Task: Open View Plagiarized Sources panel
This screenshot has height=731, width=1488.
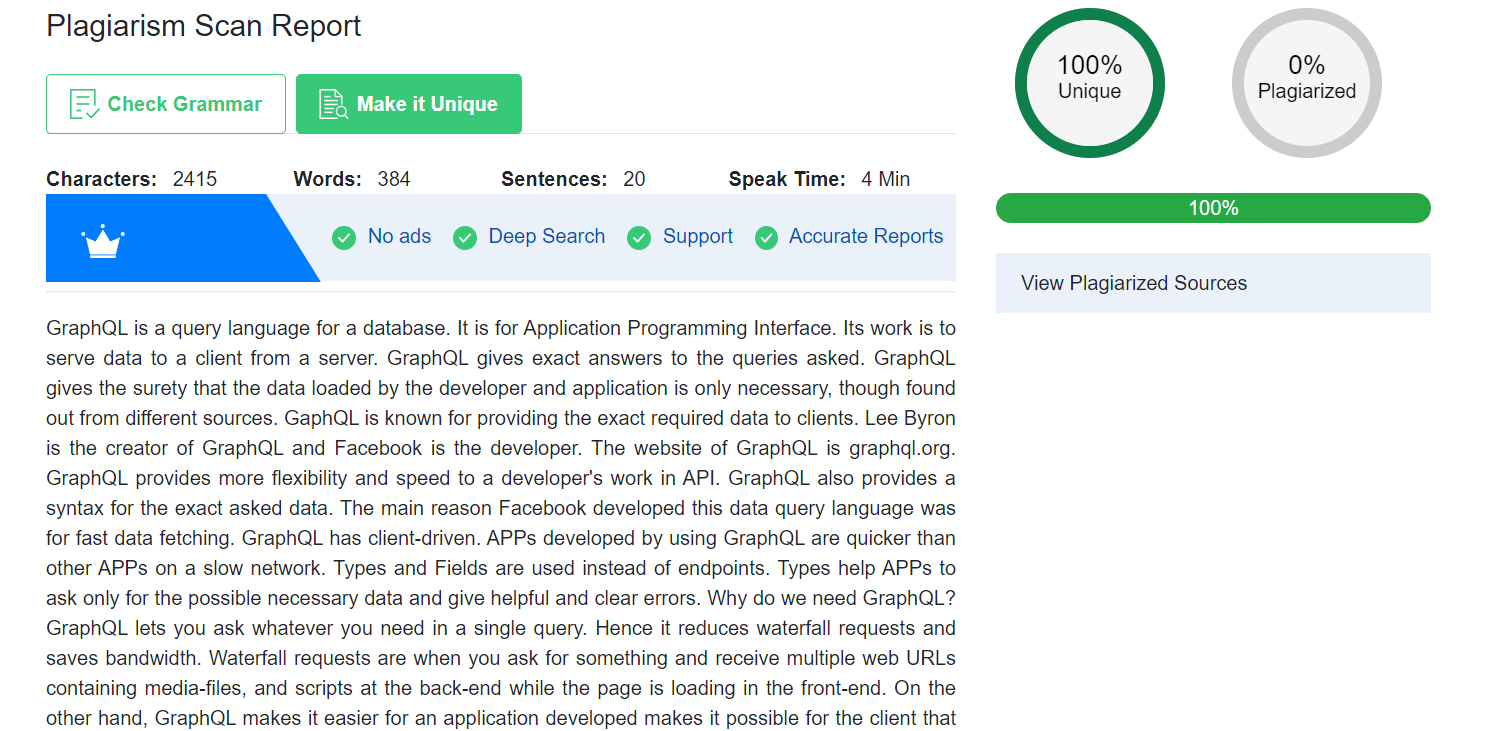Action: pyautogui.click(x=1213, y=283)
